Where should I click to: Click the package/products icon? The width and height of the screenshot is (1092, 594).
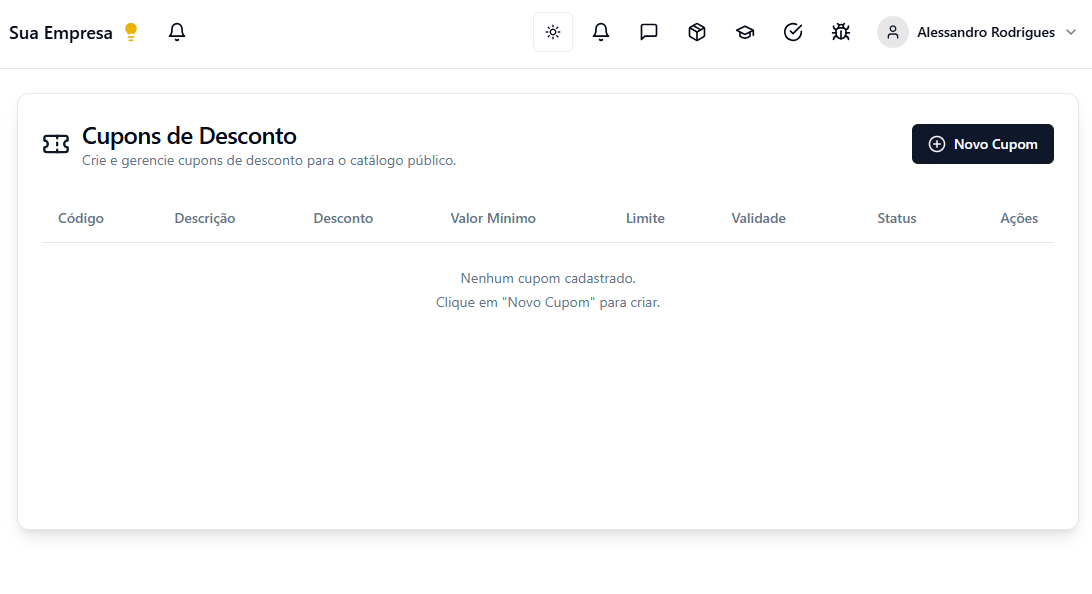696,31
